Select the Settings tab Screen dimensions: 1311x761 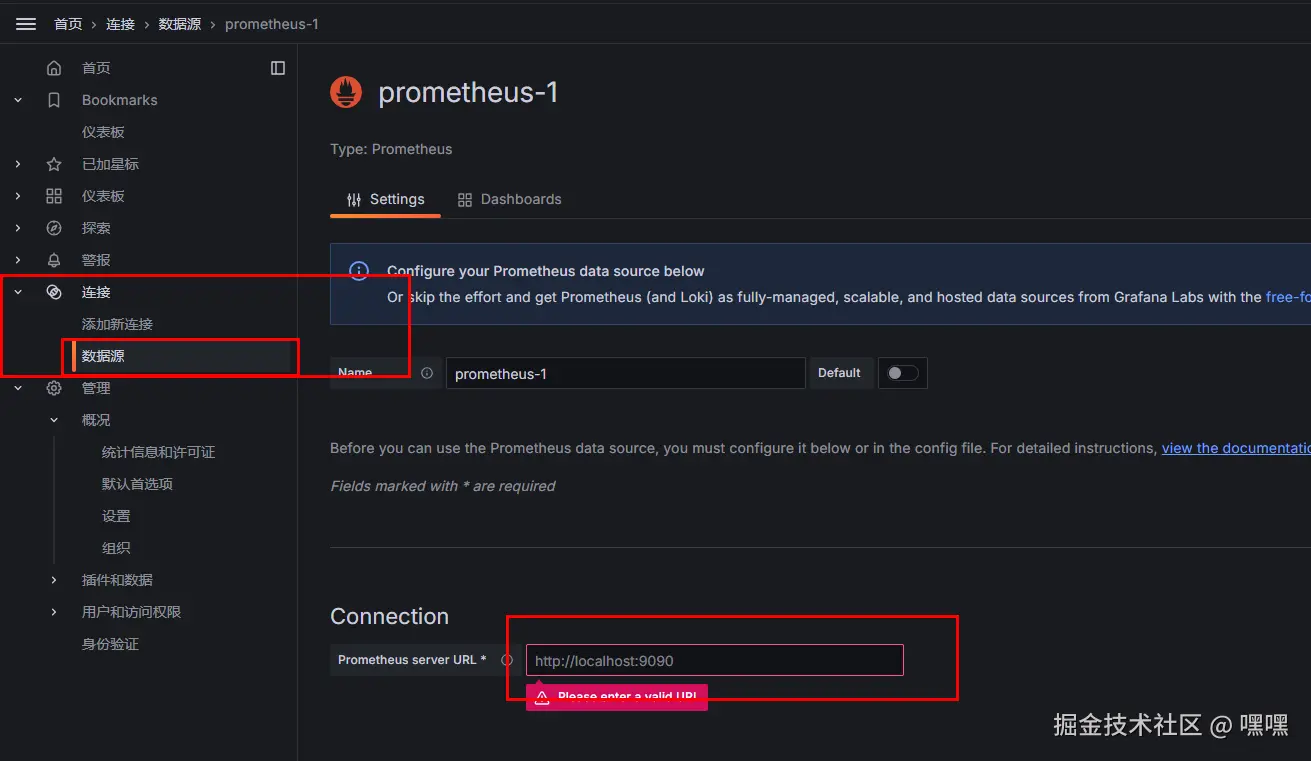(385, 199)
